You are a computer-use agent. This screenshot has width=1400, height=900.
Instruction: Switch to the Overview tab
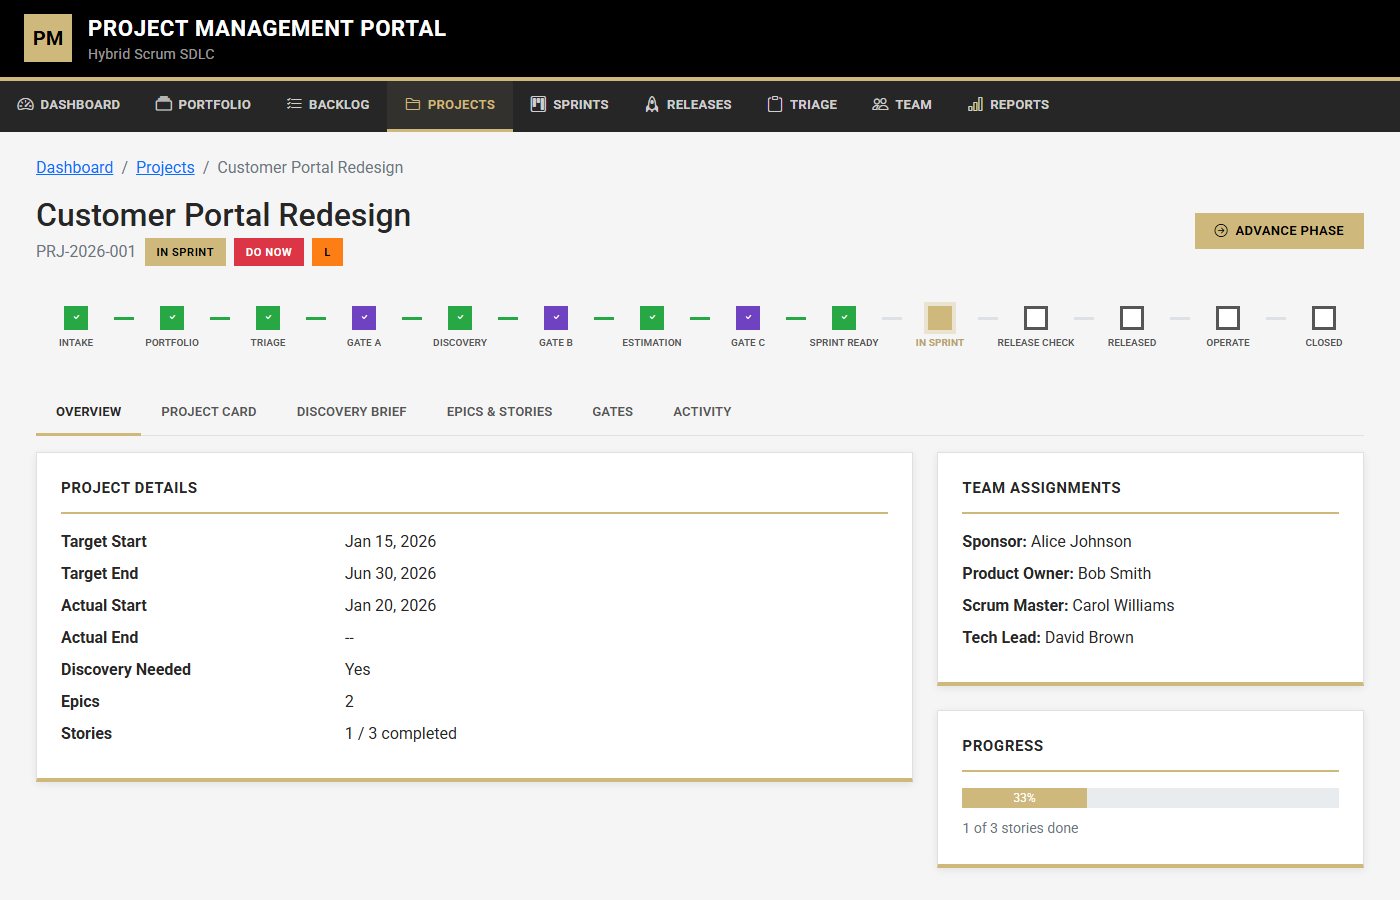coord(88,412)
